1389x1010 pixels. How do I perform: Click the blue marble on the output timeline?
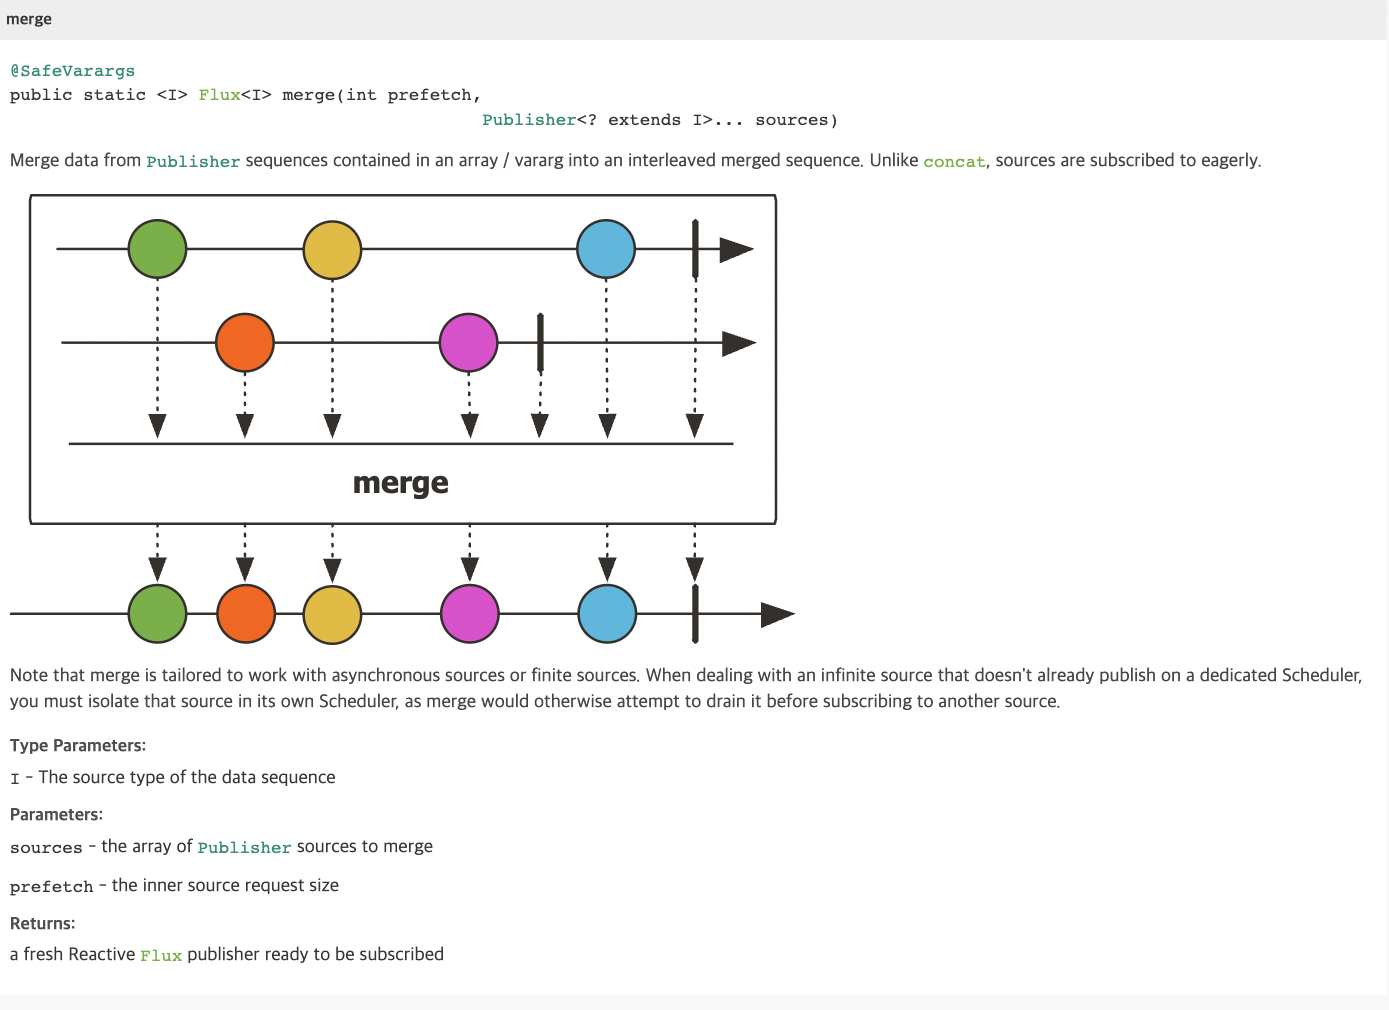[607, 614]
